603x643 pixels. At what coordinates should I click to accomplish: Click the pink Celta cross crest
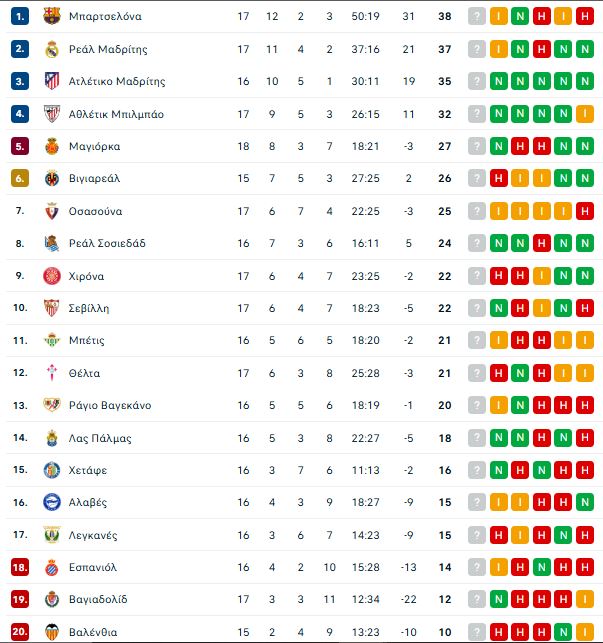(x=52, y=373)
